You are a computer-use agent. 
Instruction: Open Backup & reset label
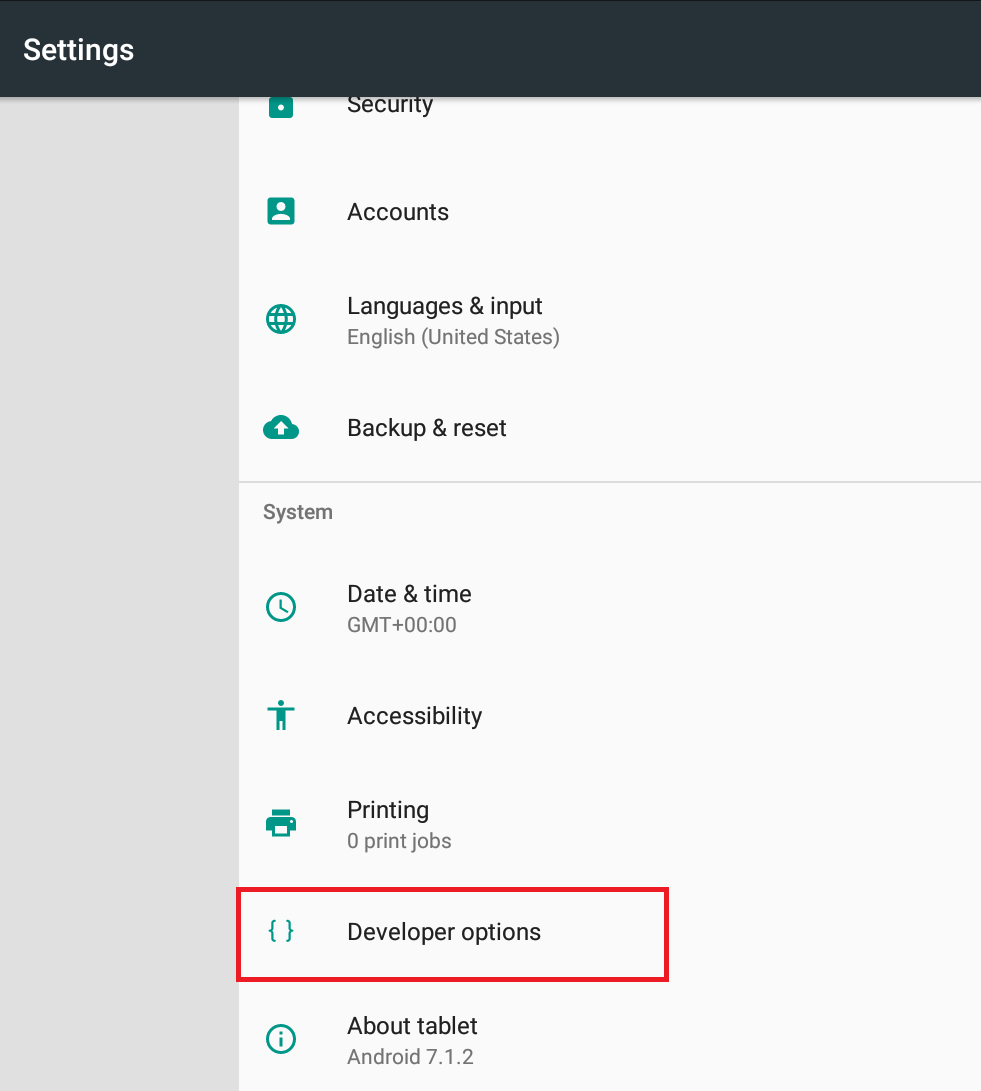pyautogui.click(x=427, y=428)
